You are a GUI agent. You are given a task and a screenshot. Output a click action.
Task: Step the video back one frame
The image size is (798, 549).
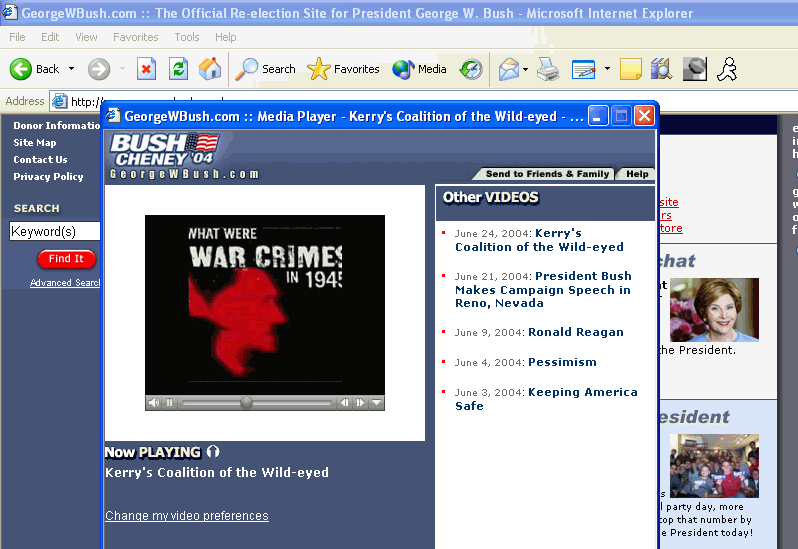click(345, 403)
